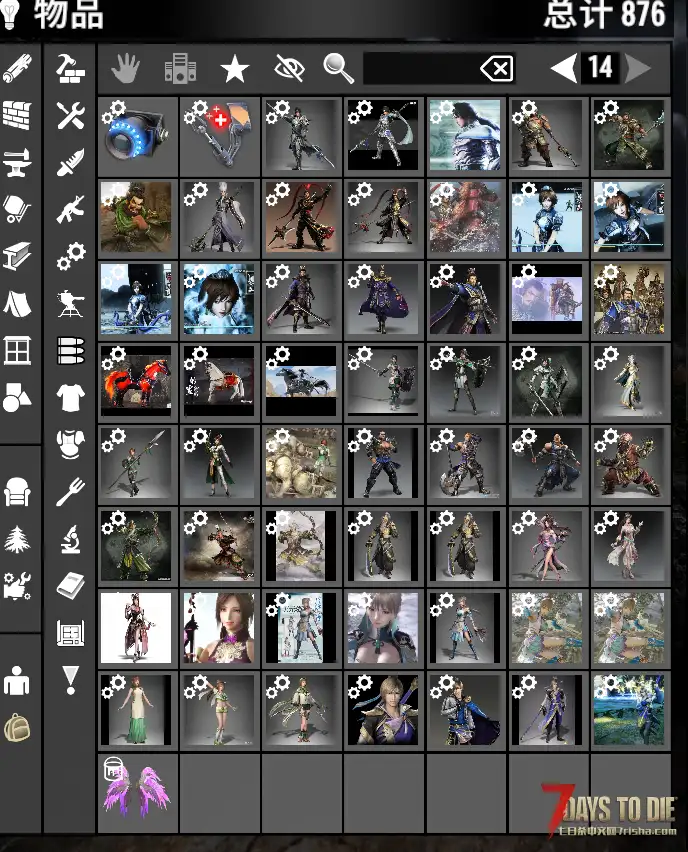Screen dimensions: 688x852
Task: Go to next page with right arrow
Action: 637,68
